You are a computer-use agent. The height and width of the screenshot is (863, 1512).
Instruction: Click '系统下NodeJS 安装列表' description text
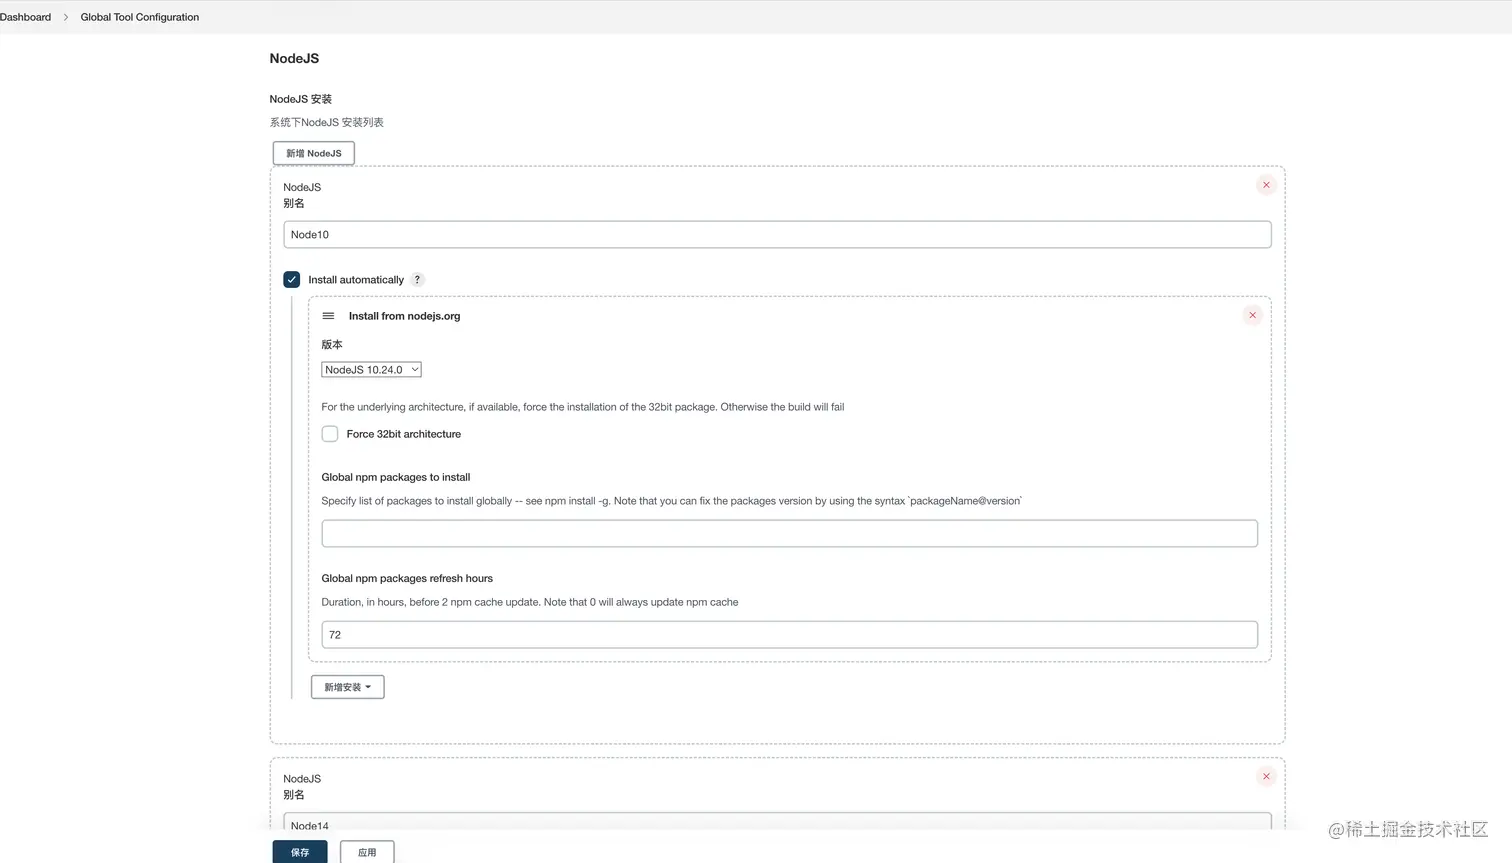pos(326,122)
